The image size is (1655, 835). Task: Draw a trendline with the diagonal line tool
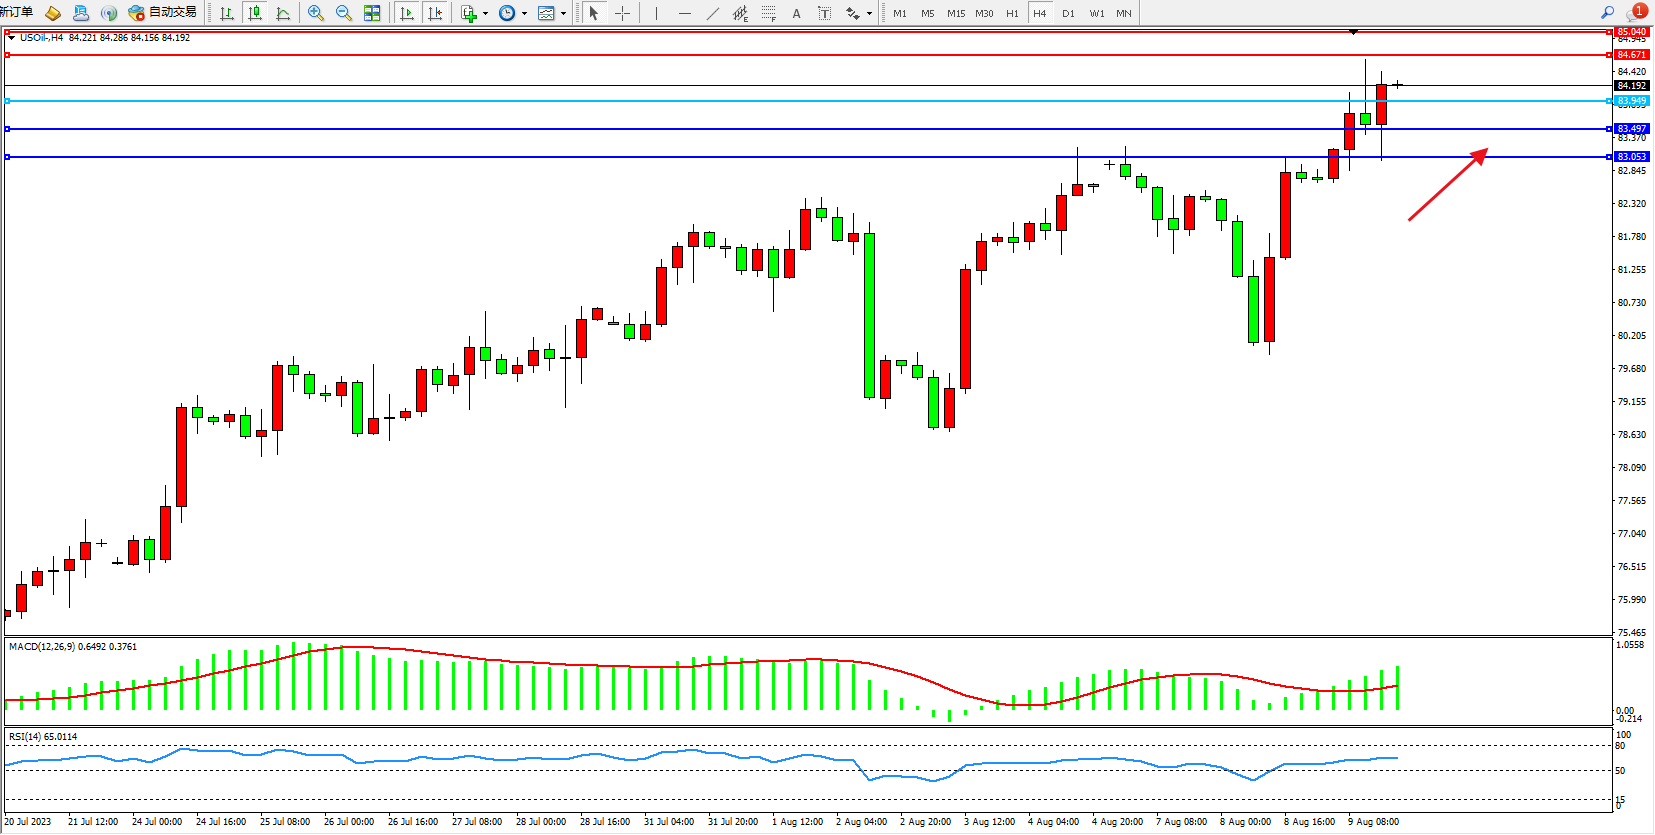point(712,13)
